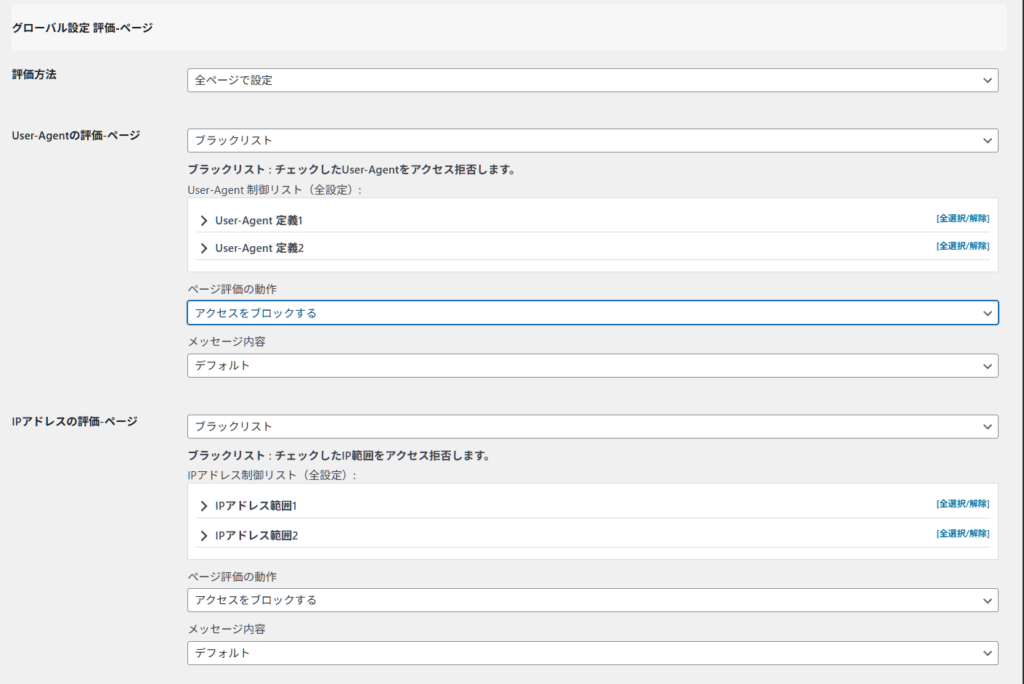The height and width of the screenshot is (684, 1024).
Task: Expand the IPアドレス範囲2 row label
Action: pyautogui.click(x=257, y=535)
